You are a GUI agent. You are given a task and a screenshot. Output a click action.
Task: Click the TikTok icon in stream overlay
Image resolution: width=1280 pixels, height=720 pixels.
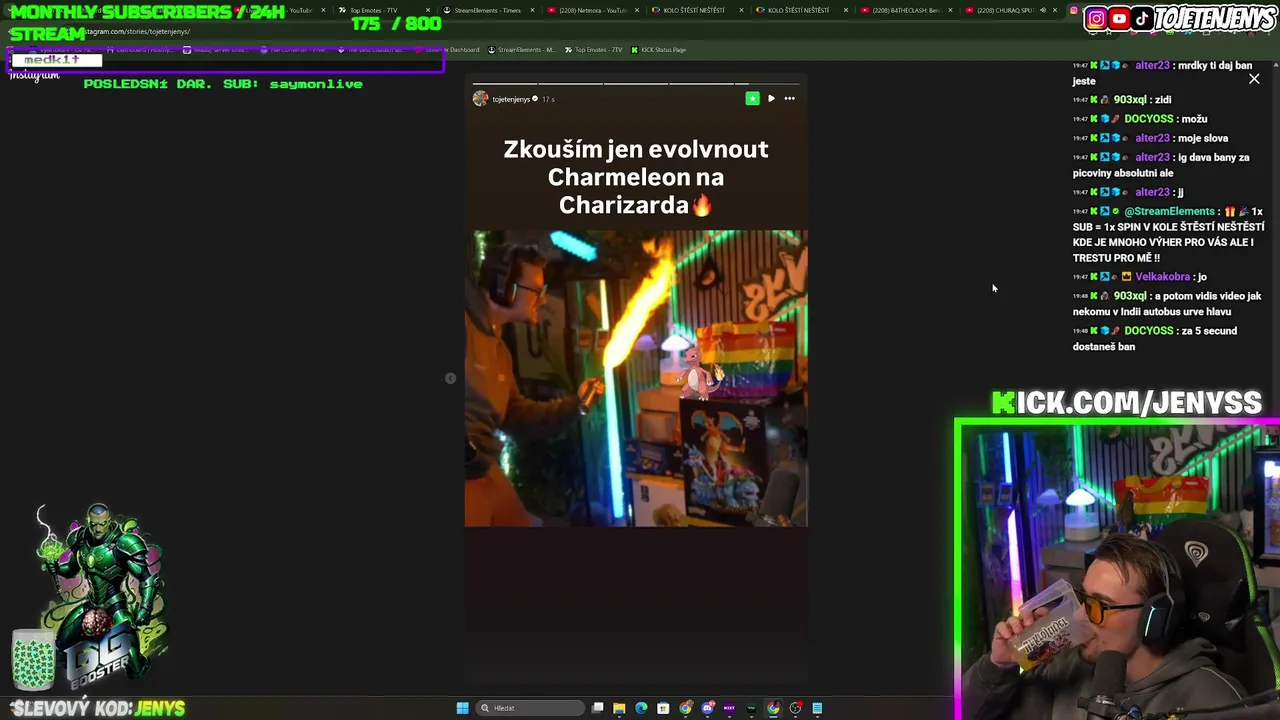tap(1142, 18)
